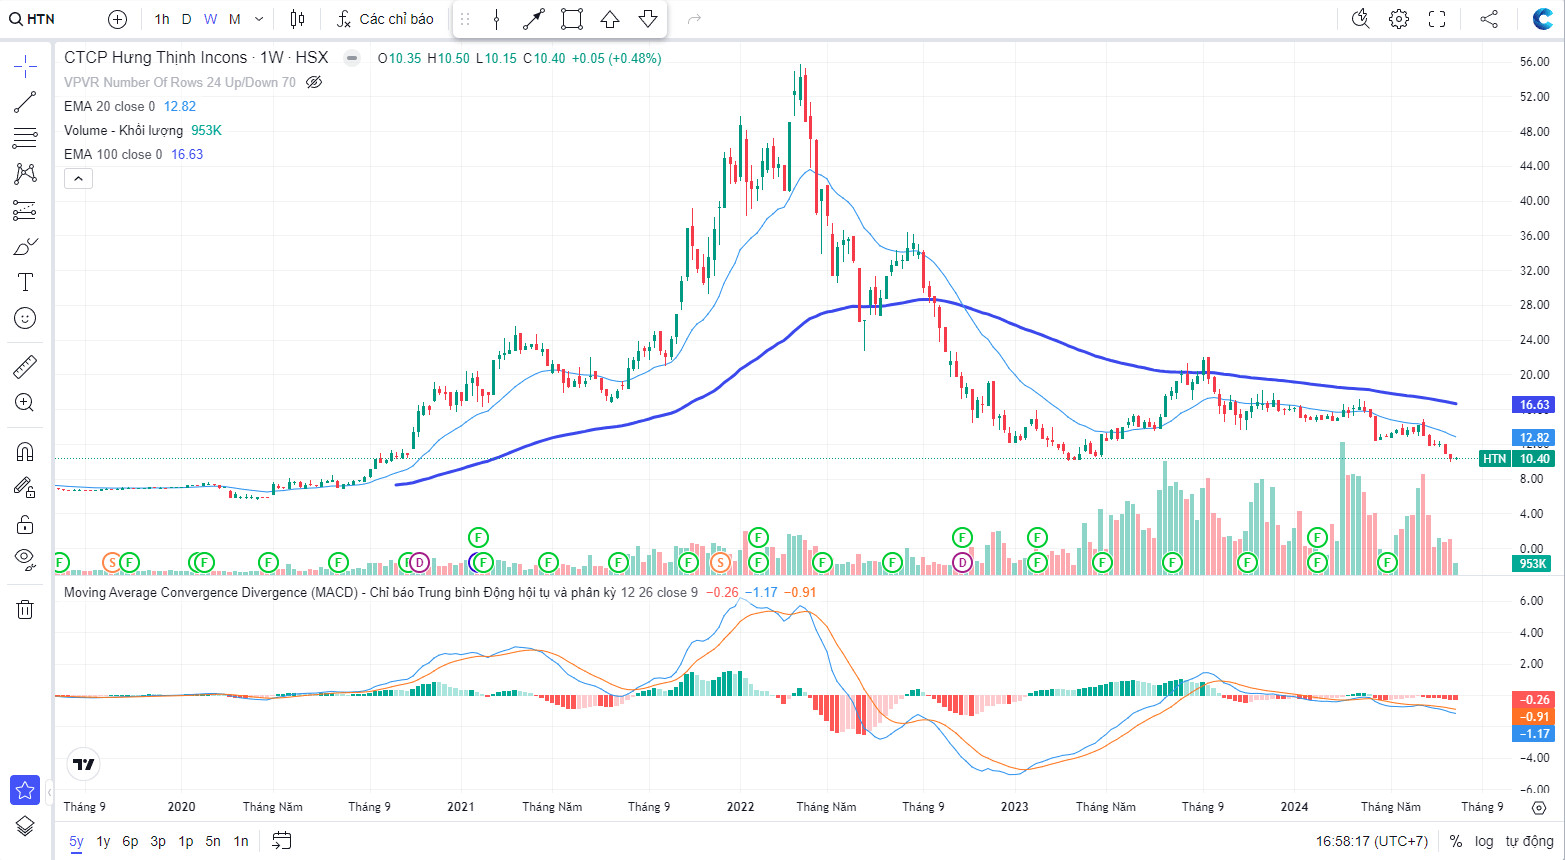This screenshot has width=1565, height=860.
Task: Toggle hide all drawings eye
Action: pos(25,558)
